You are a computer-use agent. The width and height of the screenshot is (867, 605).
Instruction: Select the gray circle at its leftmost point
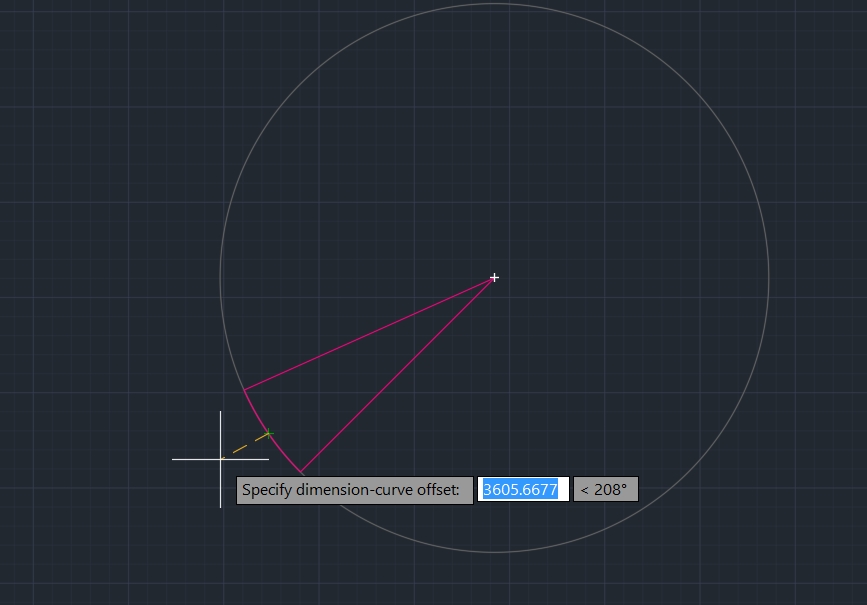pyautogui.click(x=220, y=278)
